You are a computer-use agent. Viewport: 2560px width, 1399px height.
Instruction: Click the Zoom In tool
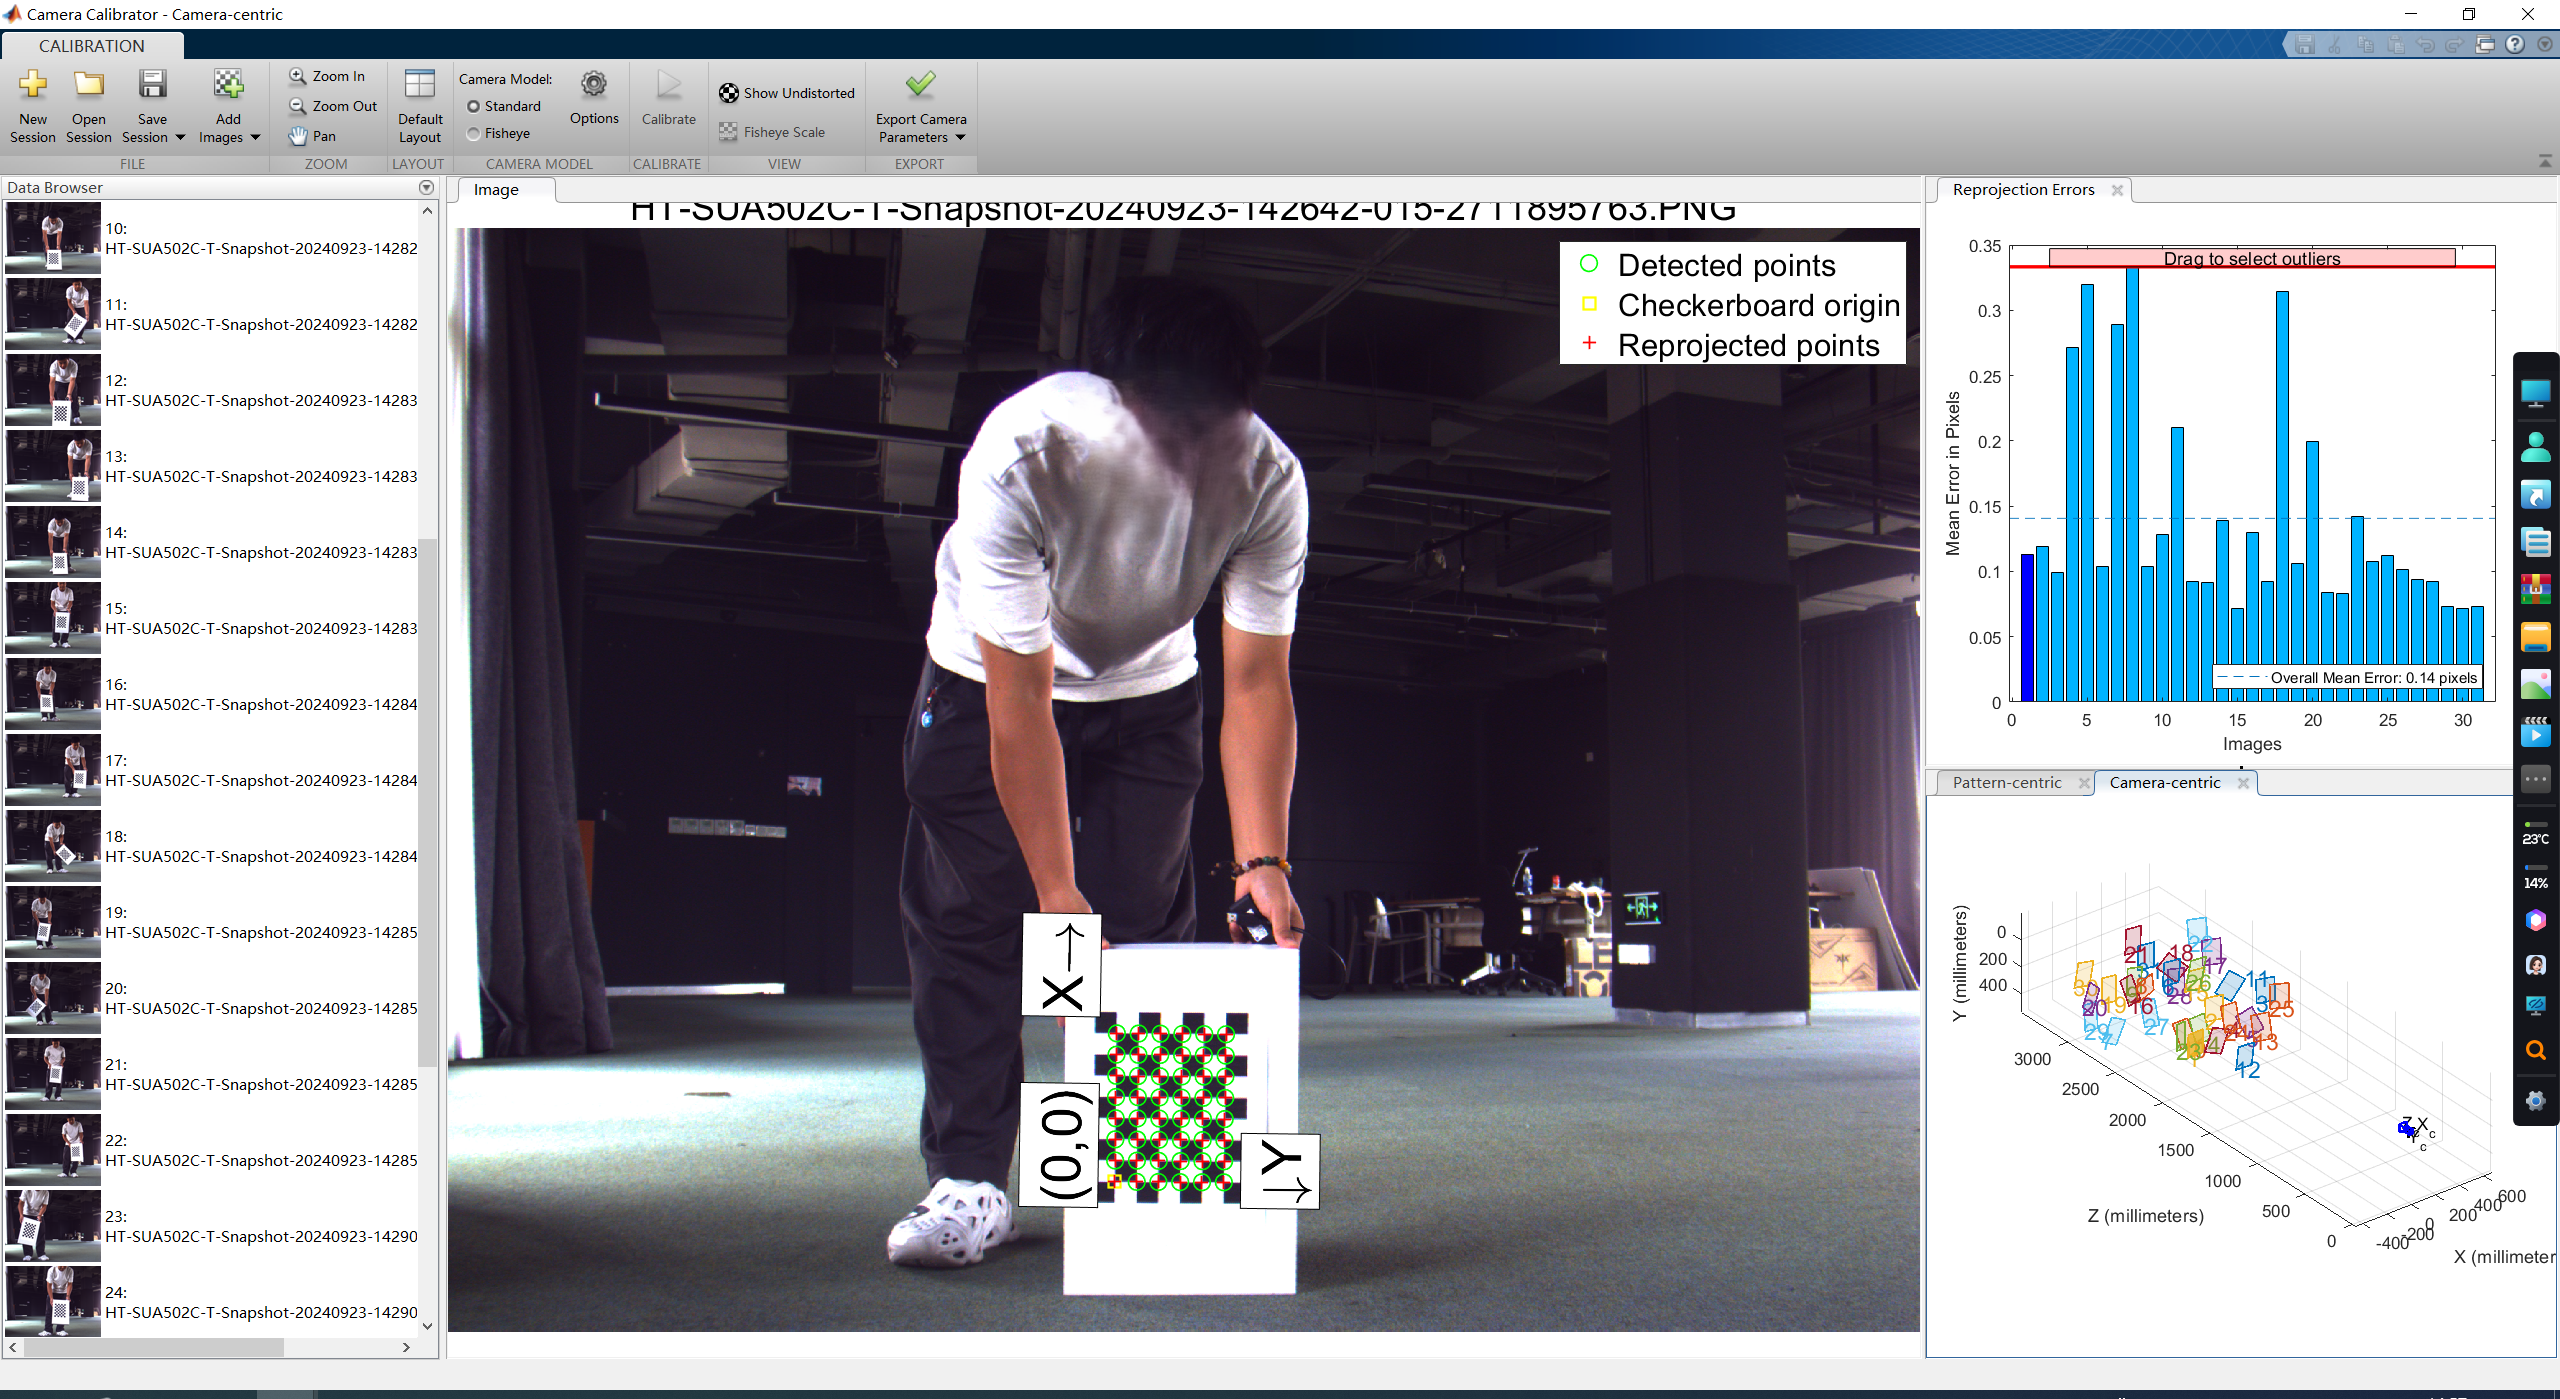(x=328, y=76)
